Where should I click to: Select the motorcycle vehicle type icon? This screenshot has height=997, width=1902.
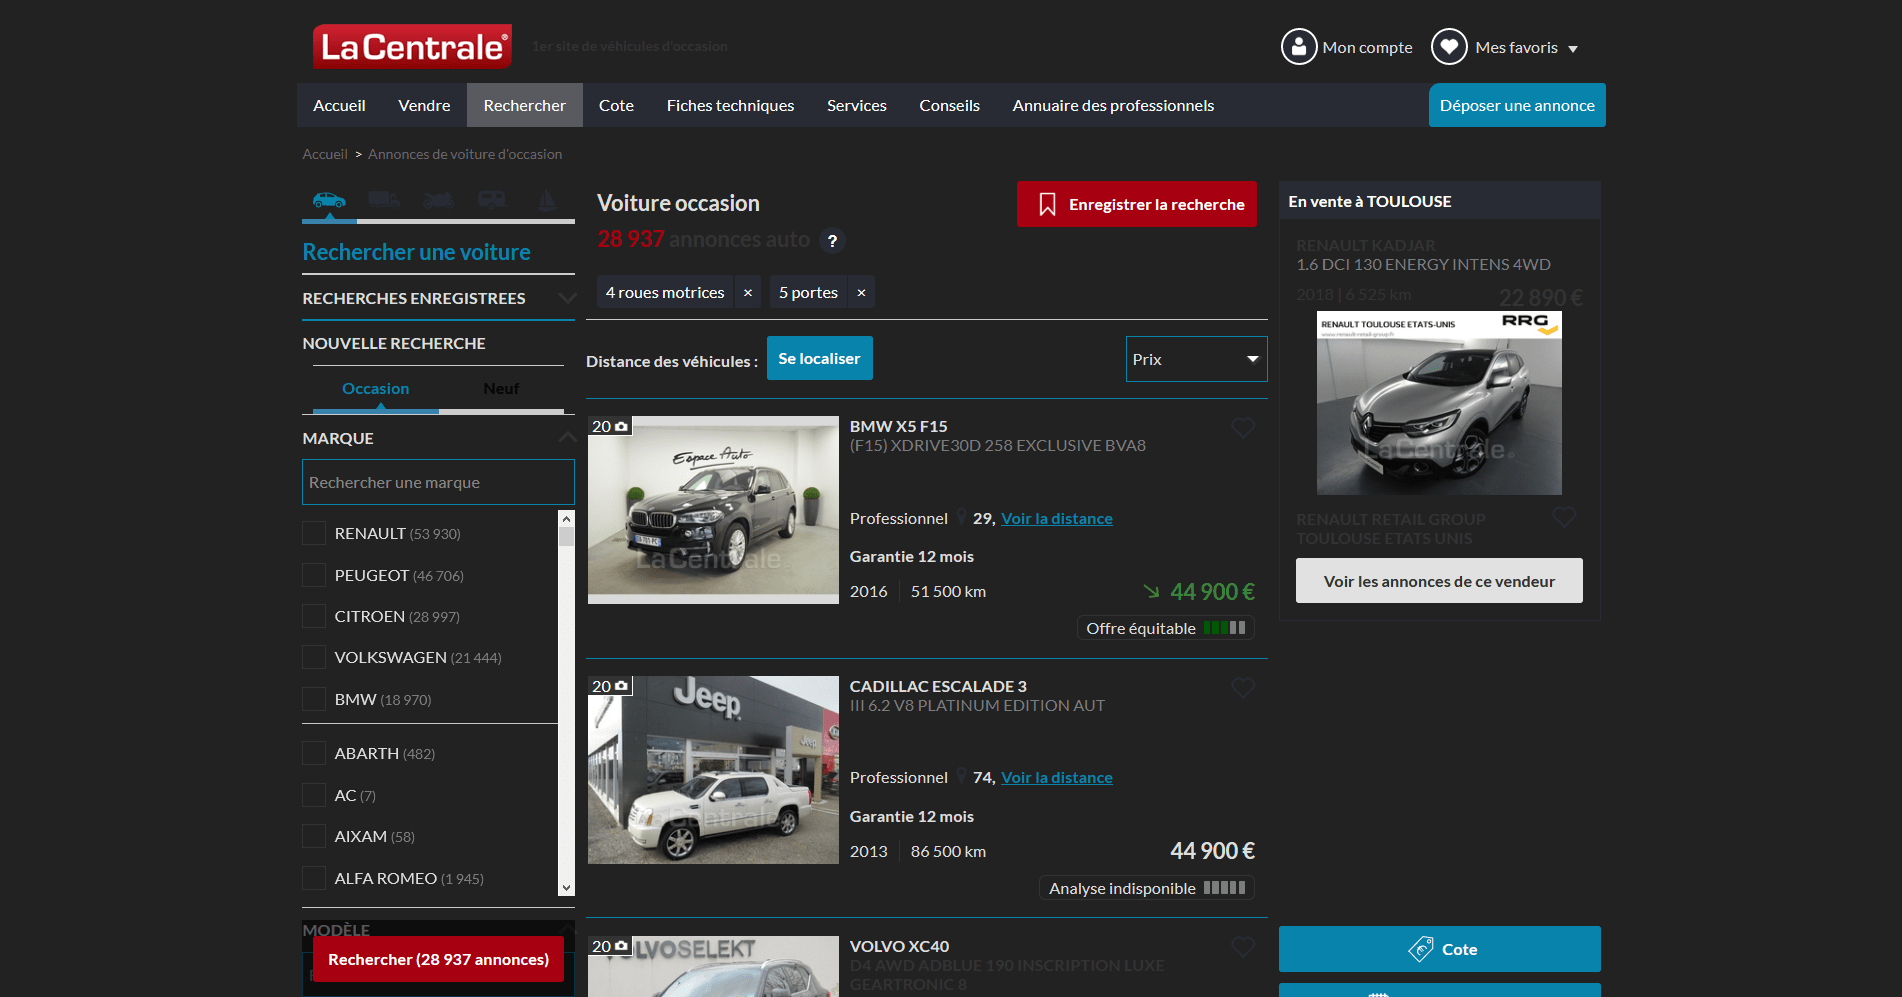[x=438, y=200]
